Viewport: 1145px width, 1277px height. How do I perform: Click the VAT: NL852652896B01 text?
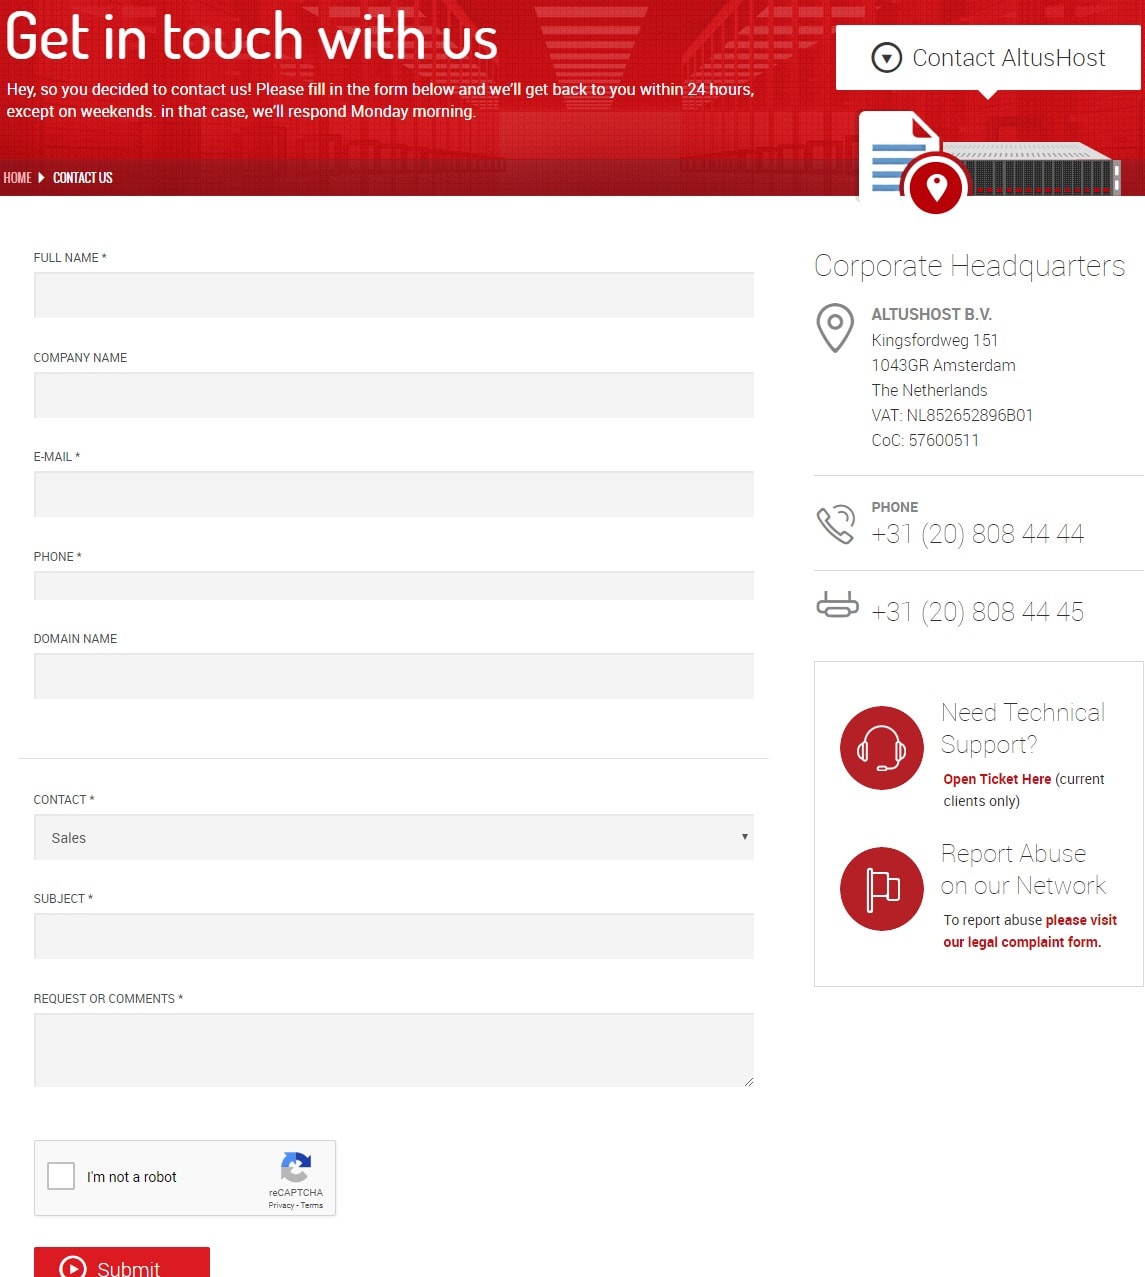pyautogui.click(x=952, y=415)
